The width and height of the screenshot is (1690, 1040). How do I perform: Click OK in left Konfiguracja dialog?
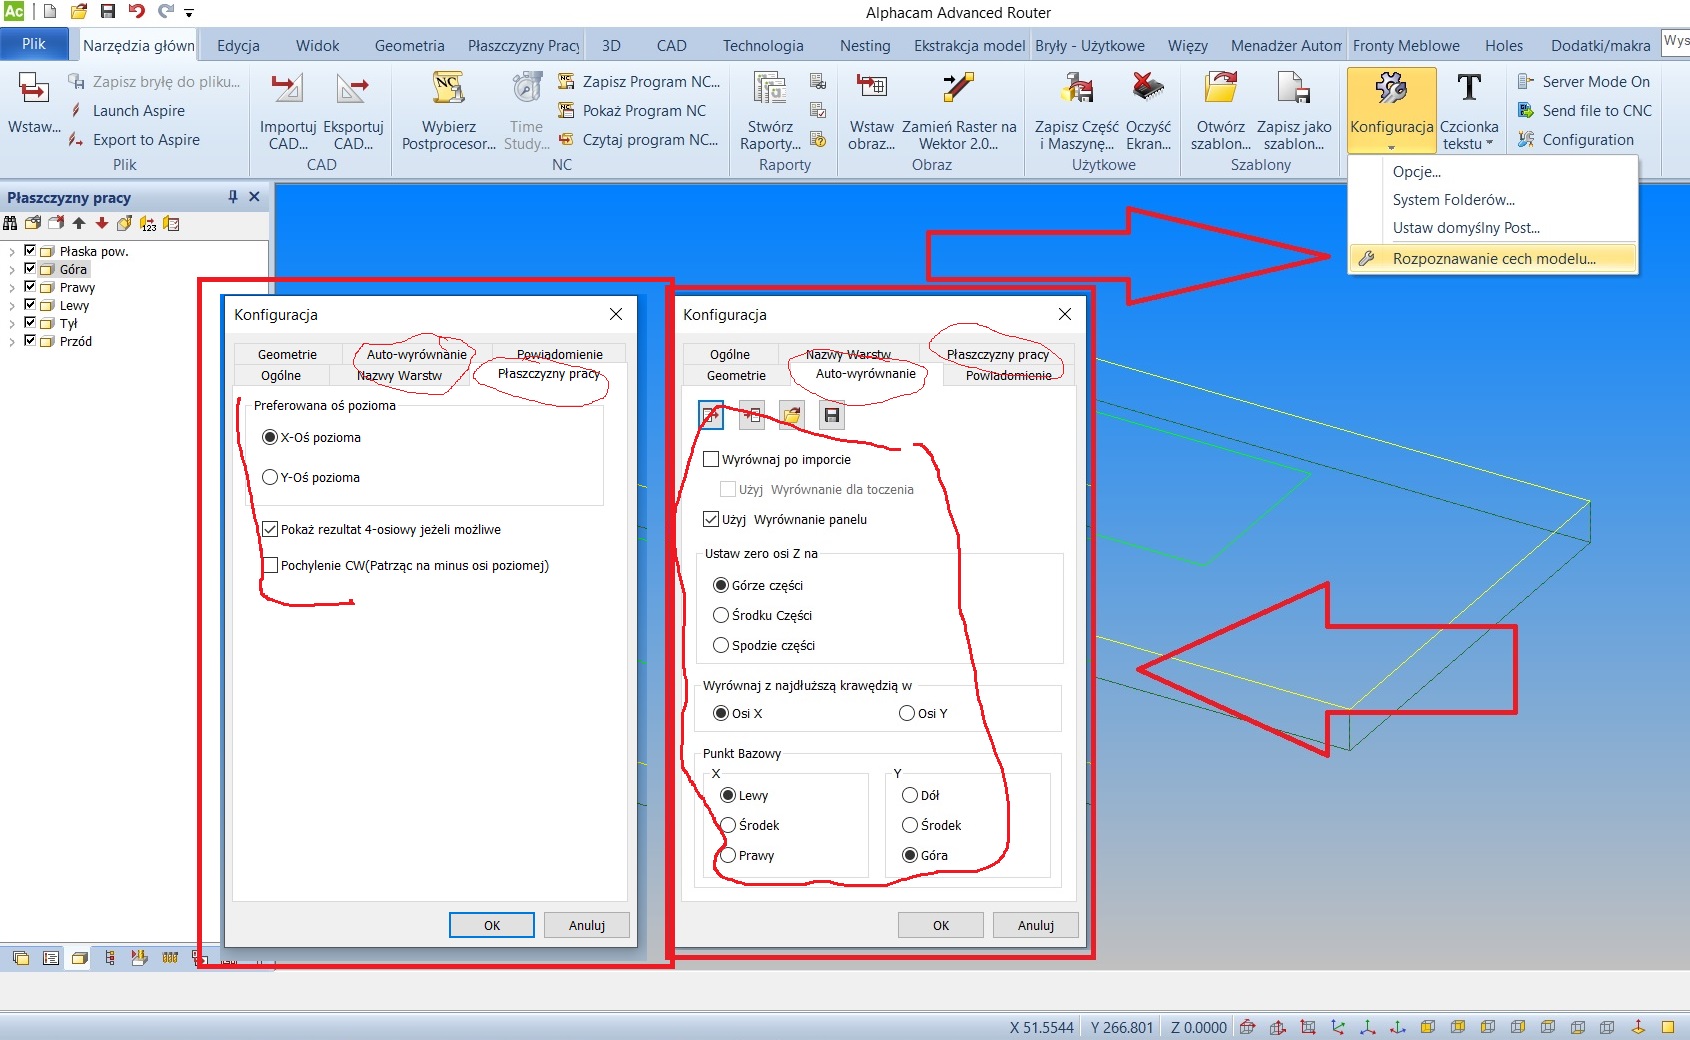coord(491,925)
